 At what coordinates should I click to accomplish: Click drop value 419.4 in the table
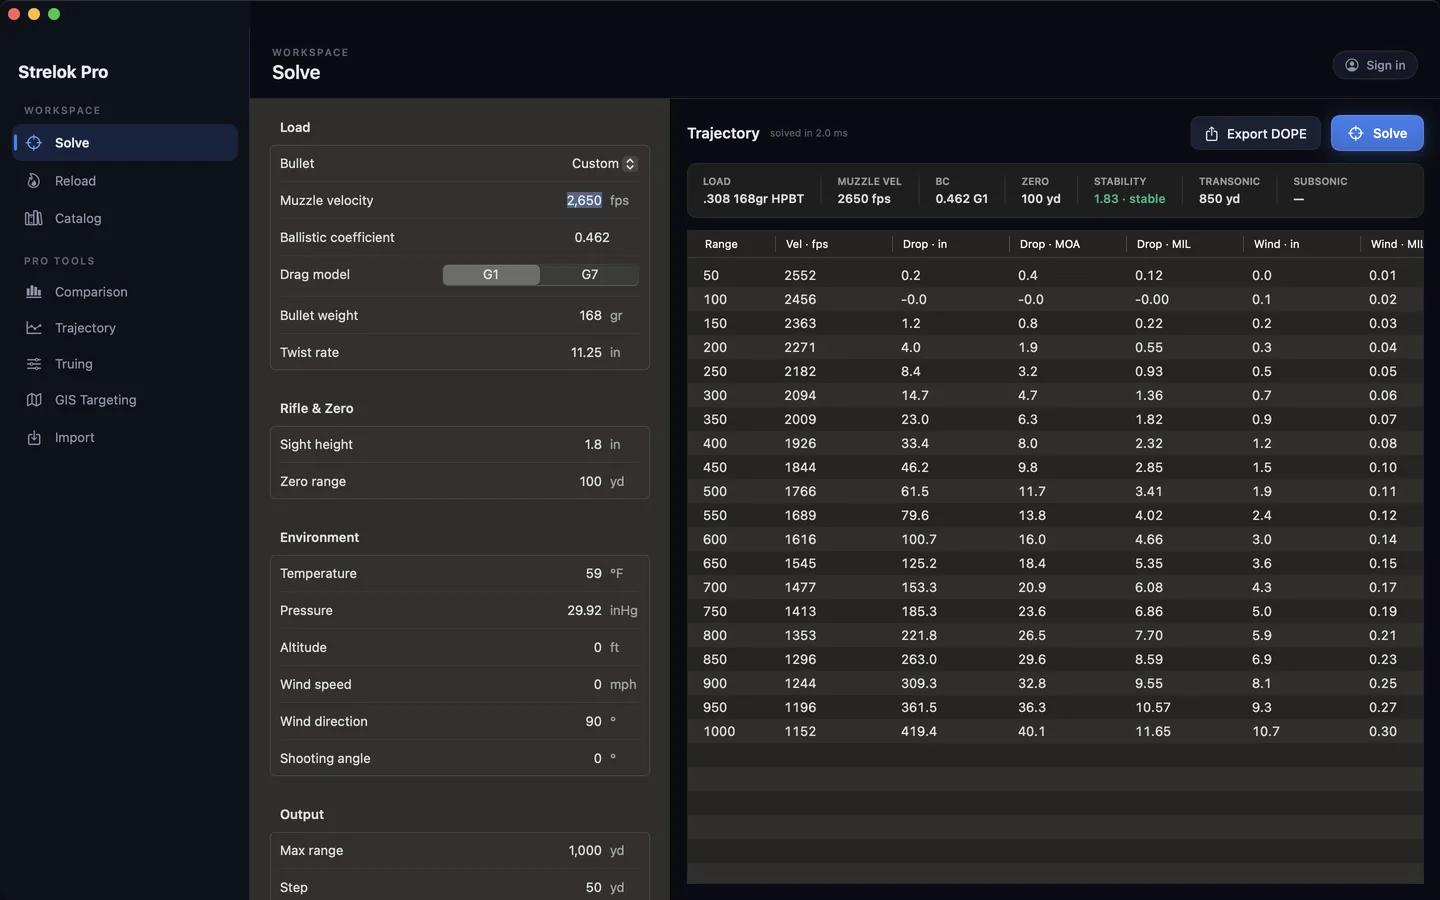tap(919, 731)
